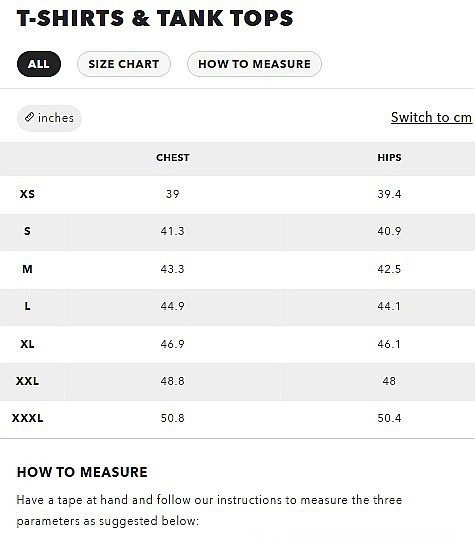Click the CHEST column header
Image resolution: width=475 pixels, height=540 pixels.
click(173, 158)
